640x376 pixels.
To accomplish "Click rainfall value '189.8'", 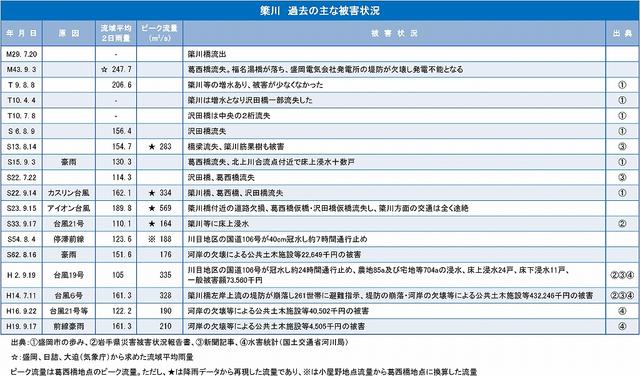I will click(x=122, y=208).
